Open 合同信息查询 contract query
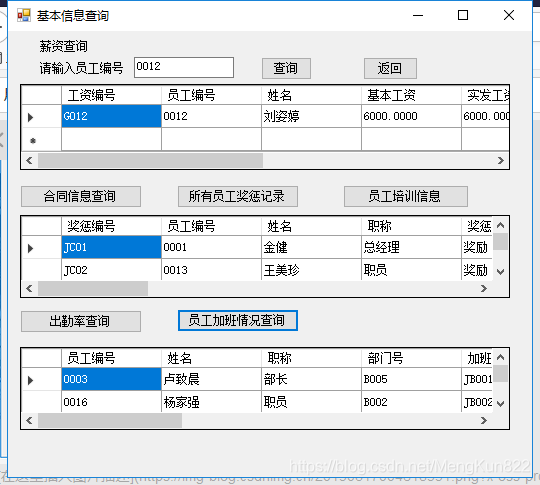Screen dimensions: 540x485 click(x=81, y=196)
